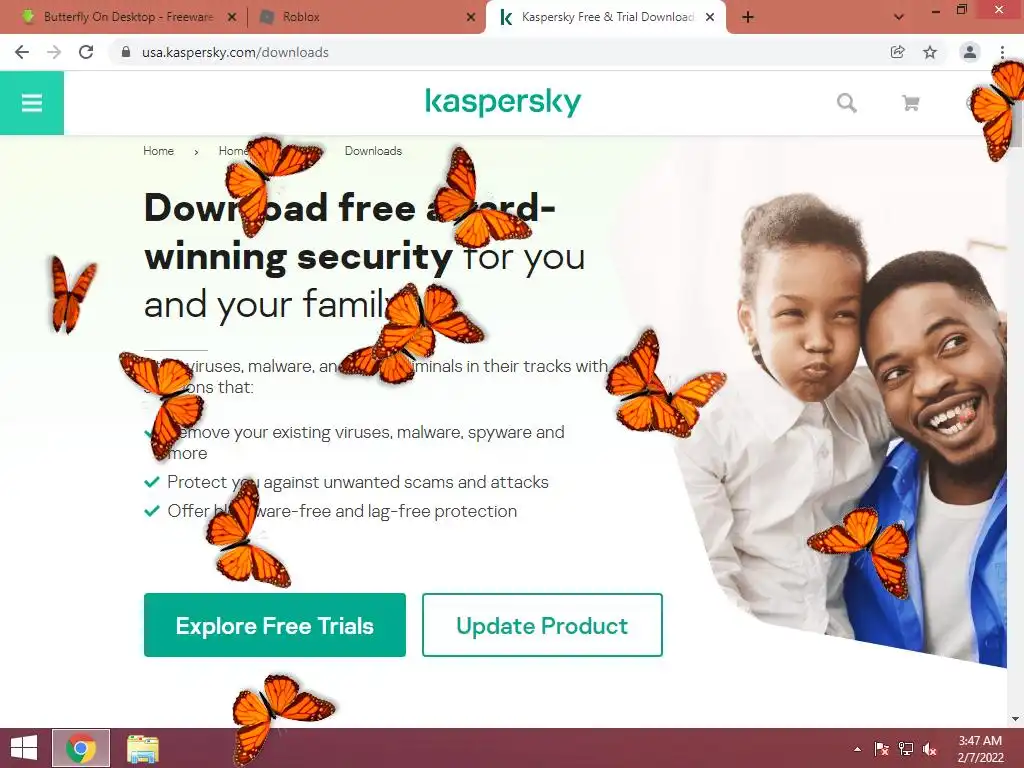This screenshot has width=1024, height=768.
Task: Open a new browser tab
Action: coord(748,17)
